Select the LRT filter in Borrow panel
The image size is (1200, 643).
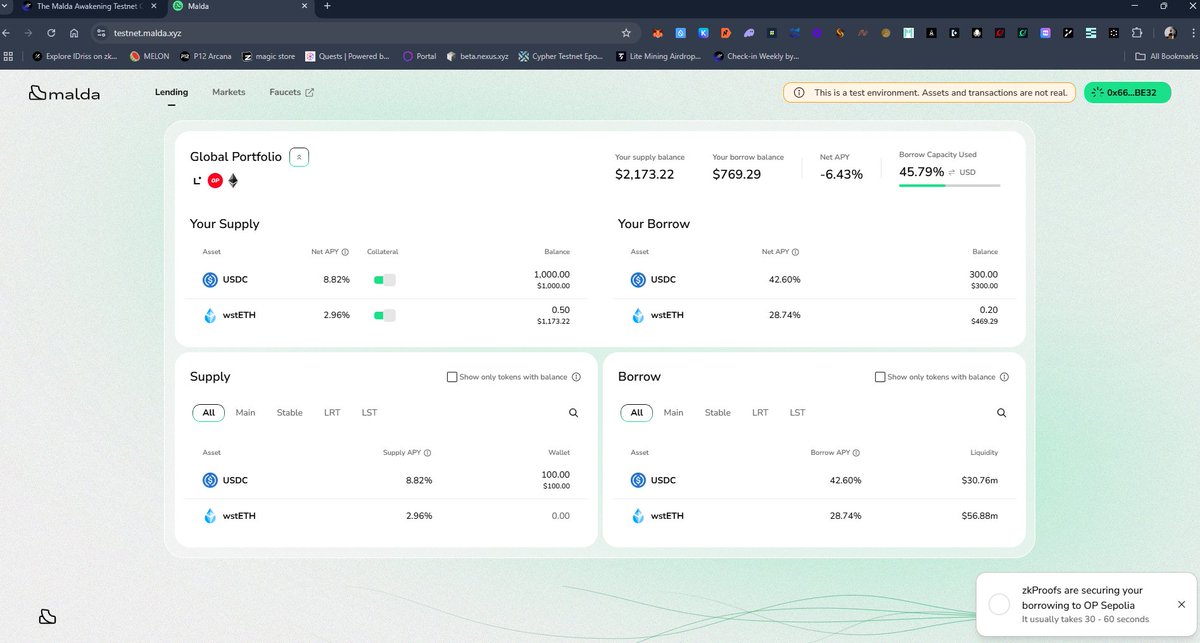click(760, 413)
